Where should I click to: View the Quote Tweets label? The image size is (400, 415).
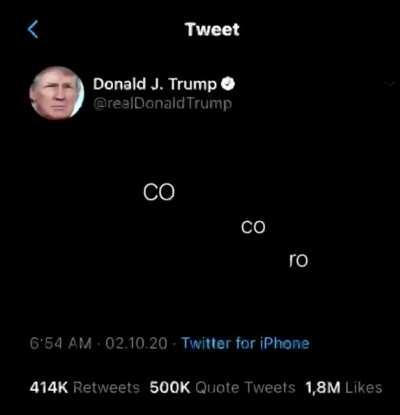pyautogui.click(x=245, y=388)
